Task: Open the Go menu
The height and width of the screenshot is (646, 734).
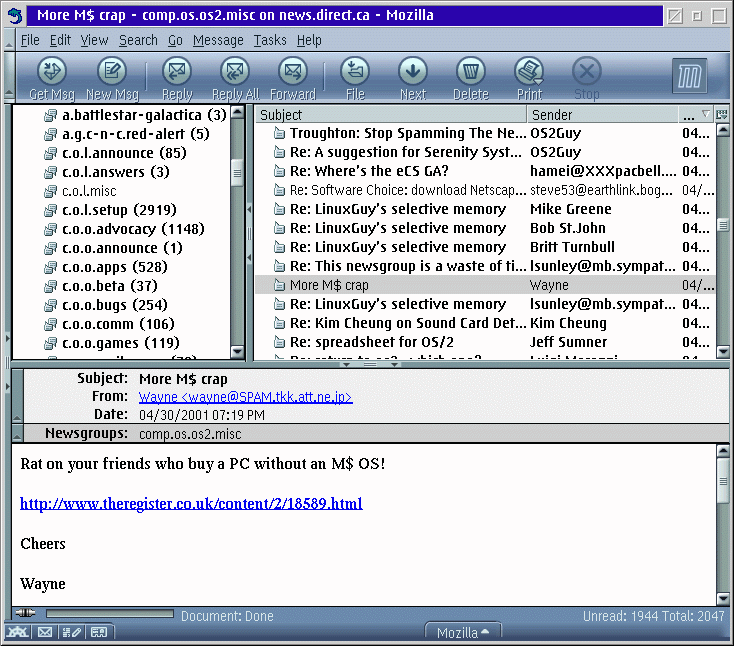Action: pyautogui.click(x=175, y=40)
